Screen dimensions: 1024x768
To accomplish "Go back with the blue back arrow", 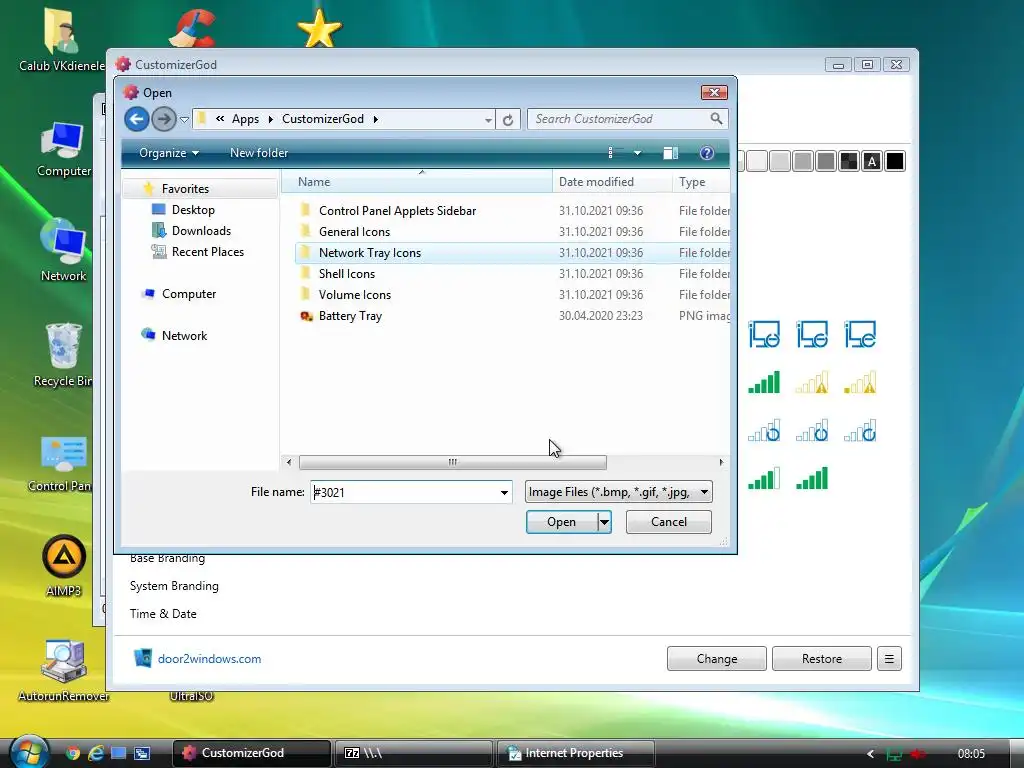I will click(136, 119).
